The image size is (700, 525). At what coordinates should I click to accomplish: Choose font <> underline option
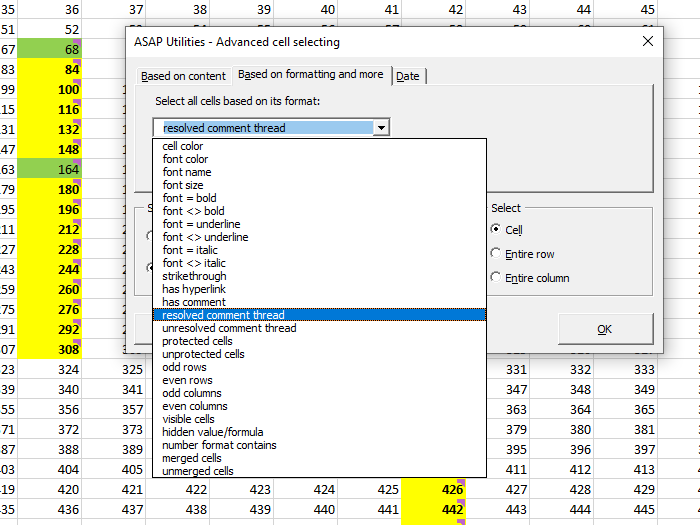(319, 237)
